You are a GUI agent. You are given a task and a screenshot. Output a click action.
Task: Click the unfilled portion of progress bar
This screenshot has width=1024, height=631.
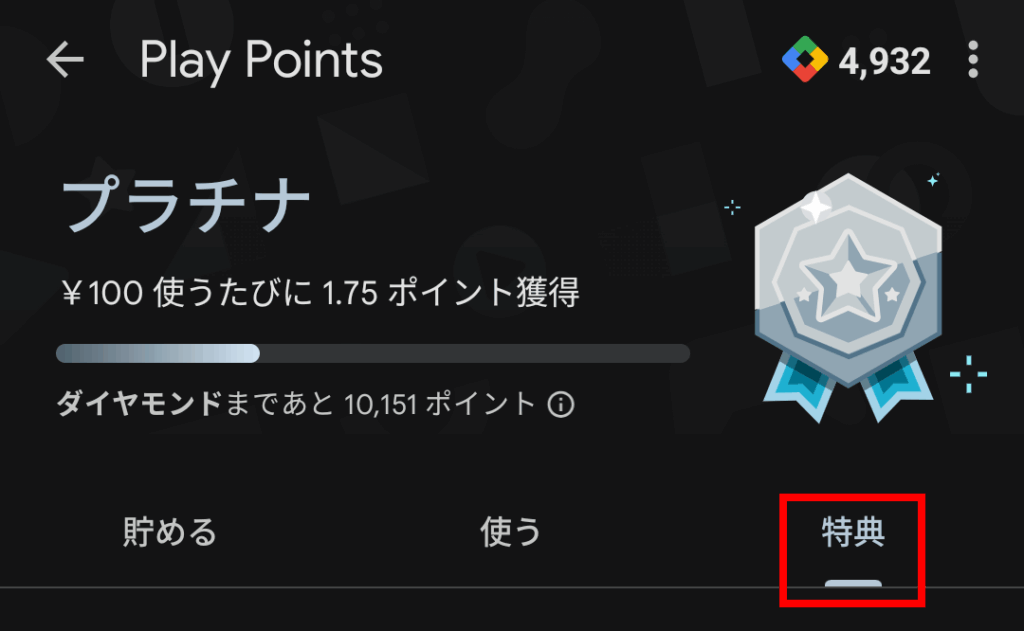pos(475,353)
